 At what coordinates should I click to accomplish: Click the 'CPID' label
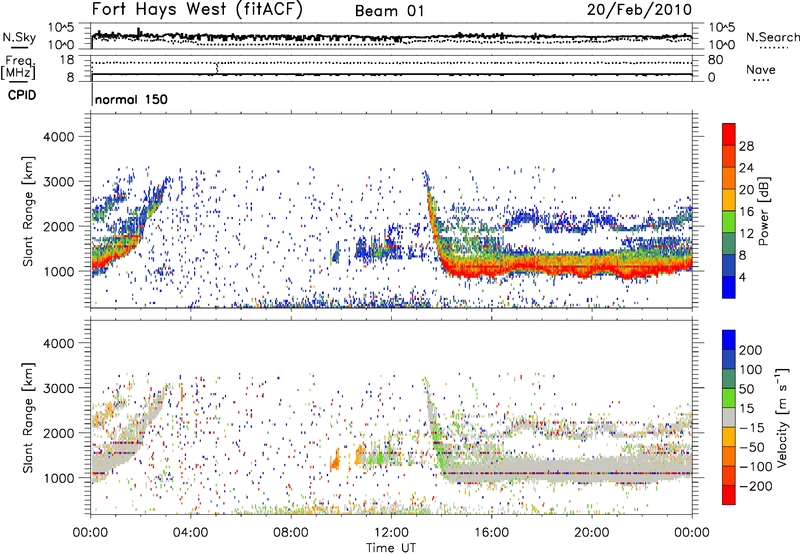[x=22, y=95]
